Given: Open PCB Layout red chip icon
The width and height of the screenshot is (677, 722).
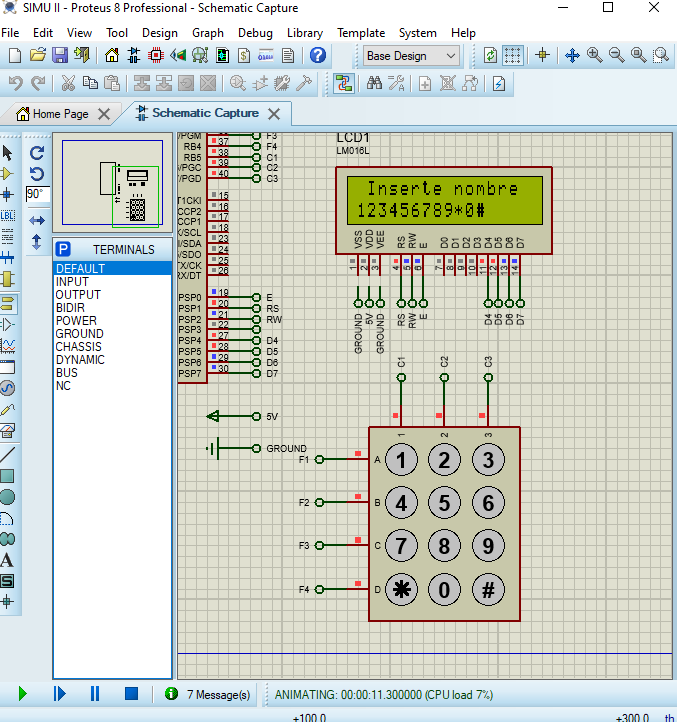Looking at the screenshot, I should (x=156, y=56).
